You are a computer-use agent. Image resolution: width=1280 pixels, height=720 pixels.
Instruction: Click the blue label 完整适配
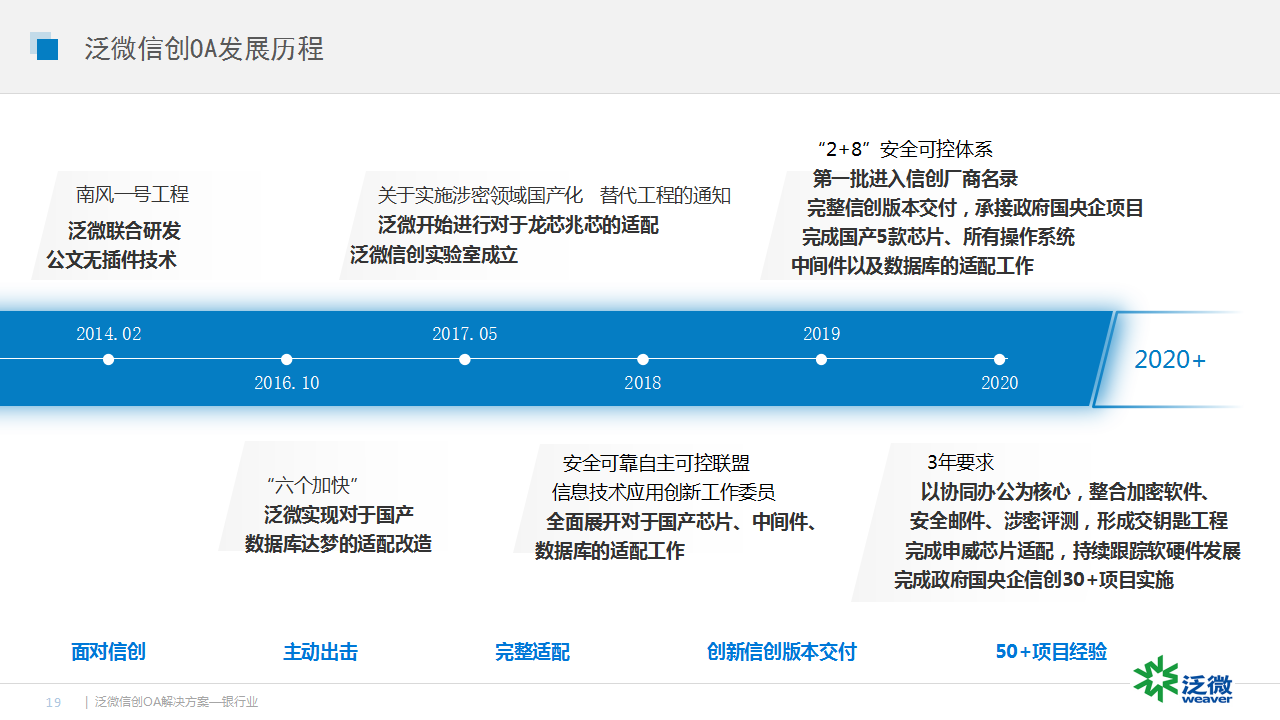532,652
